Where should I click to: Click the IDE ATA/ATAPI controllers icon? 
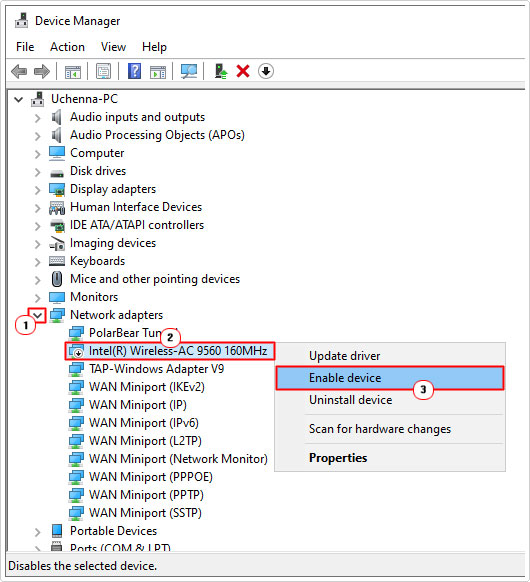(x=57, y=225)
